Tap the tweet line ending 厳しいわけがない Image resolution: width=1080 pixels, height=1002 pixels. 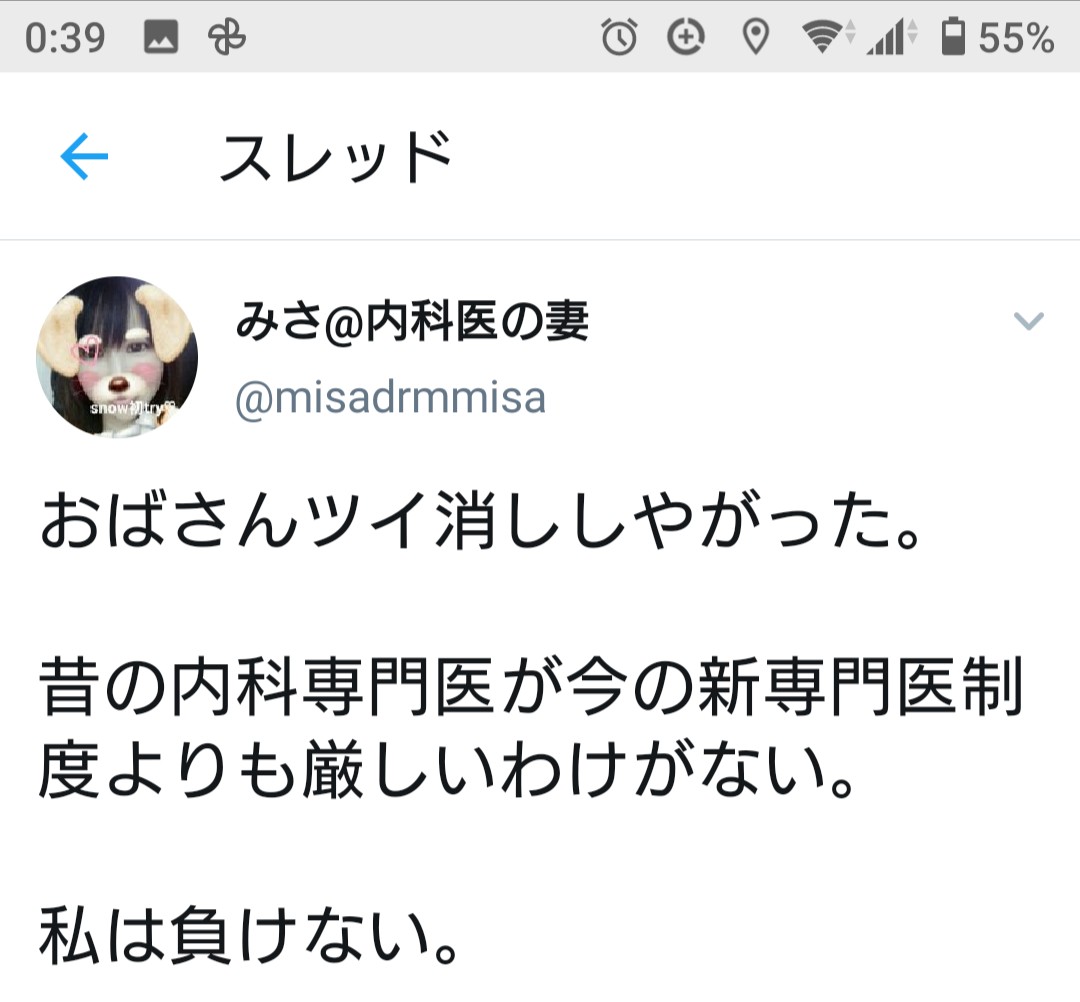click(446, 770)
